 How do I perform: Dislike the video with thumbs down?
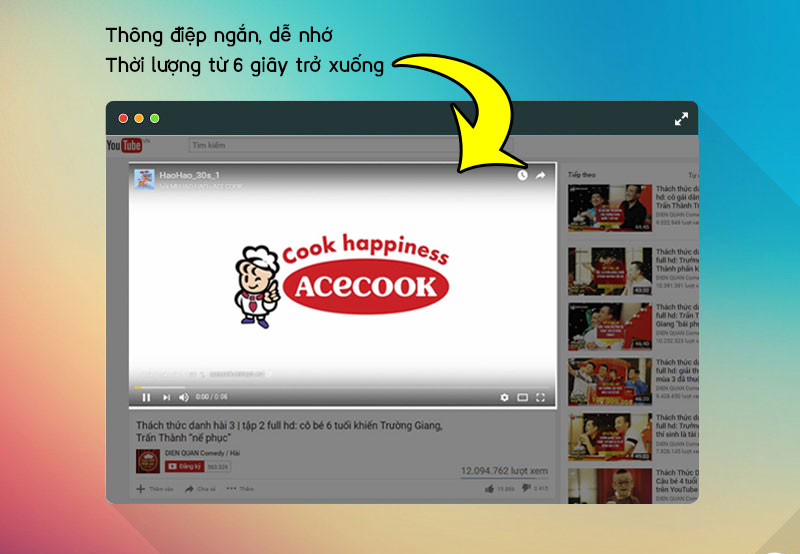tap(527, 489)
